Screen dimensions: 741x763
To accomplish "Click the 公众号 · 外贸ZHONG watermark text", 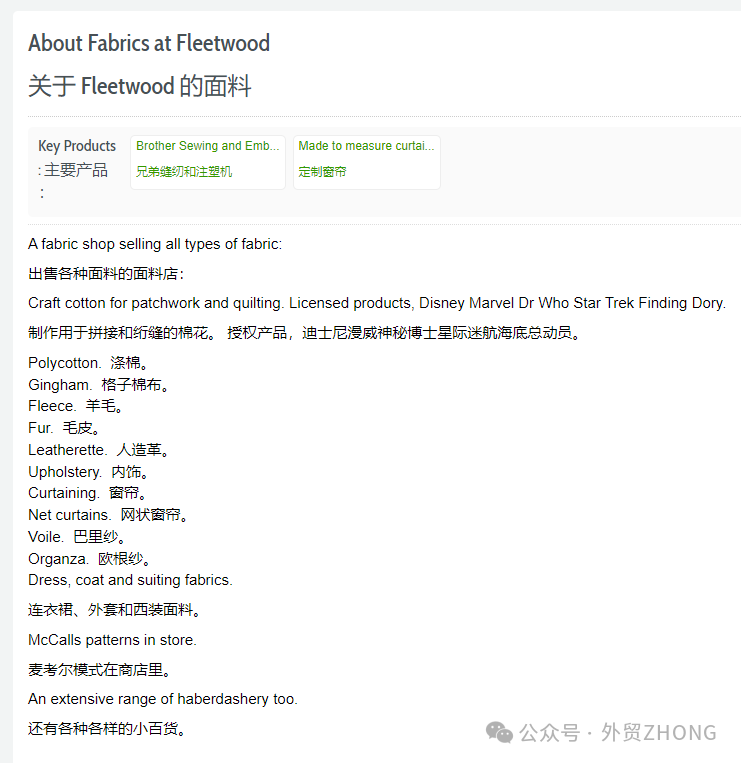I will pyautogui.click(x=618, y=733).
